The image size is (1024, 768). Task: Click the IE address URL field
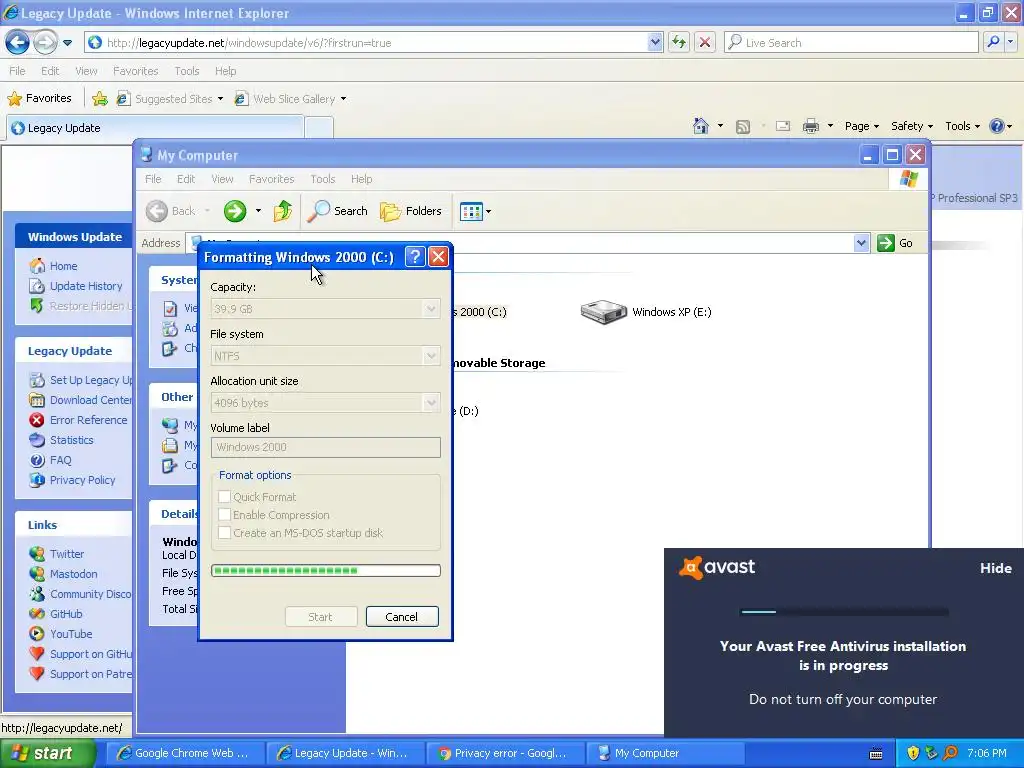376,42
